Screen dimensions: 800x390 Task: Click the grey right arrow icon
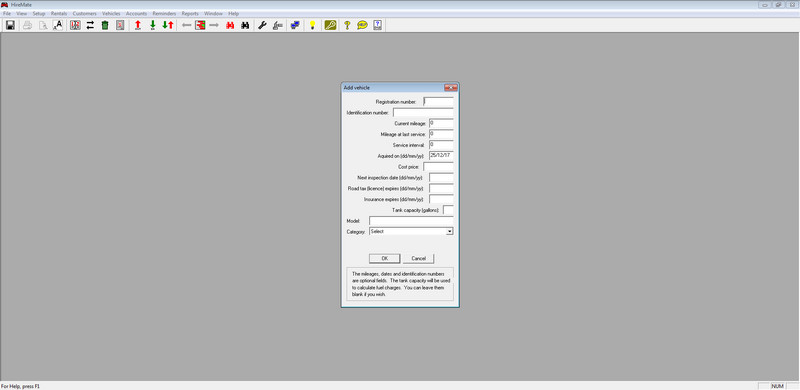point(214,25)
